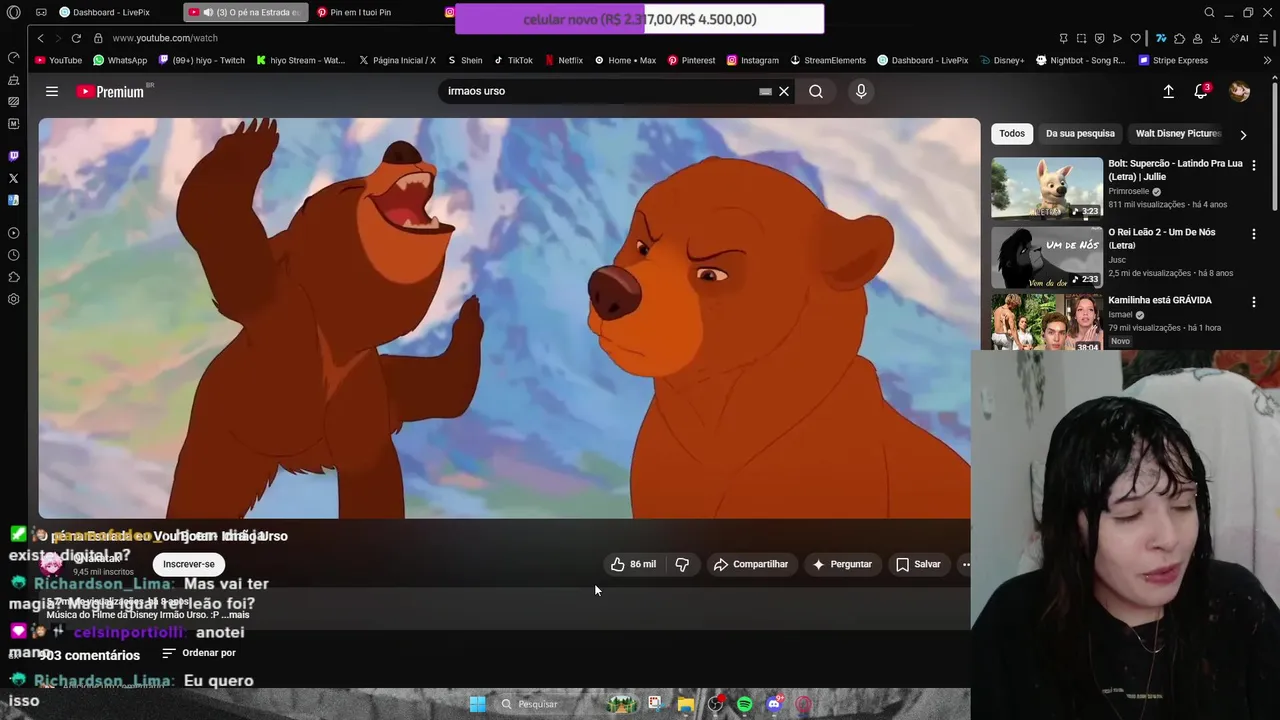Add page to favorites heart icon
This screenshot has height=720, width=1280.
click(1136, 38)
